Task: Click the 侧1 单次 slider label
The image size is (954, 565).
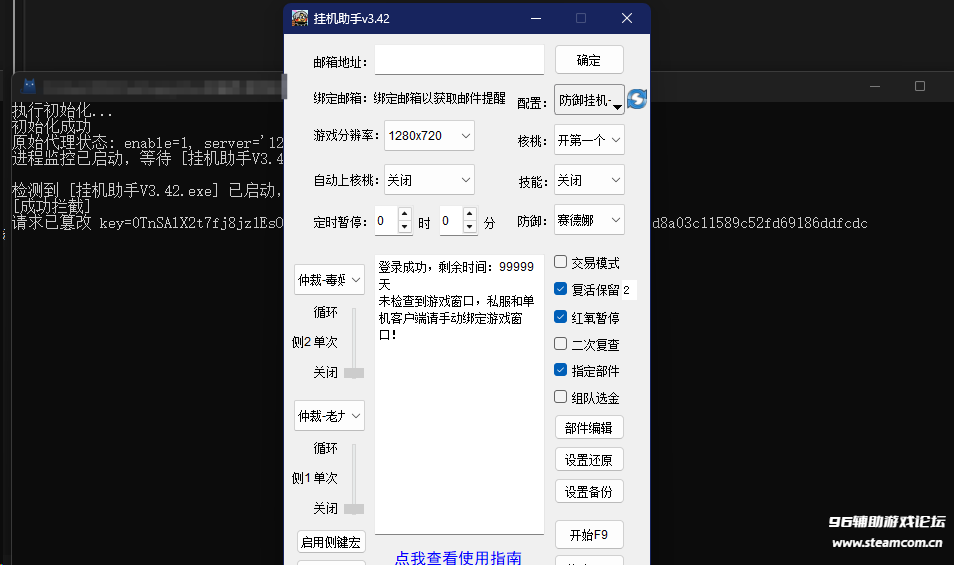Action: coord(315,478)
